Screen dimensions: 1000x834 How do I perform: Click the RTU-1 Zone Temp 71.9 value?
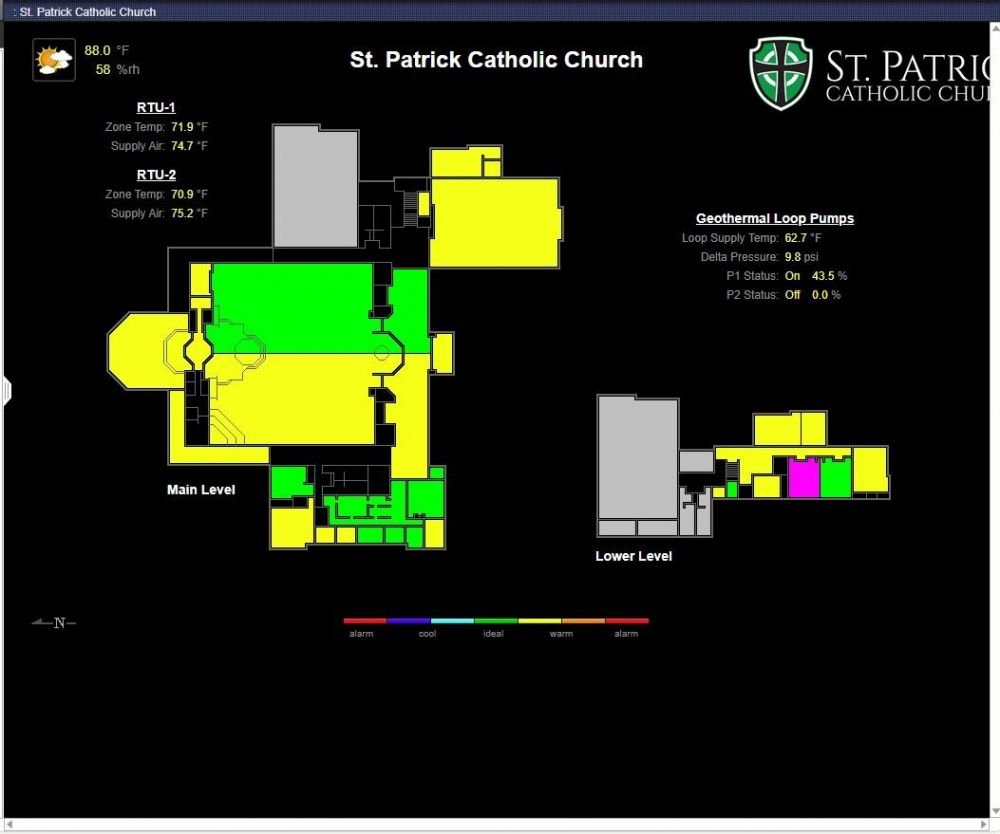182,128
